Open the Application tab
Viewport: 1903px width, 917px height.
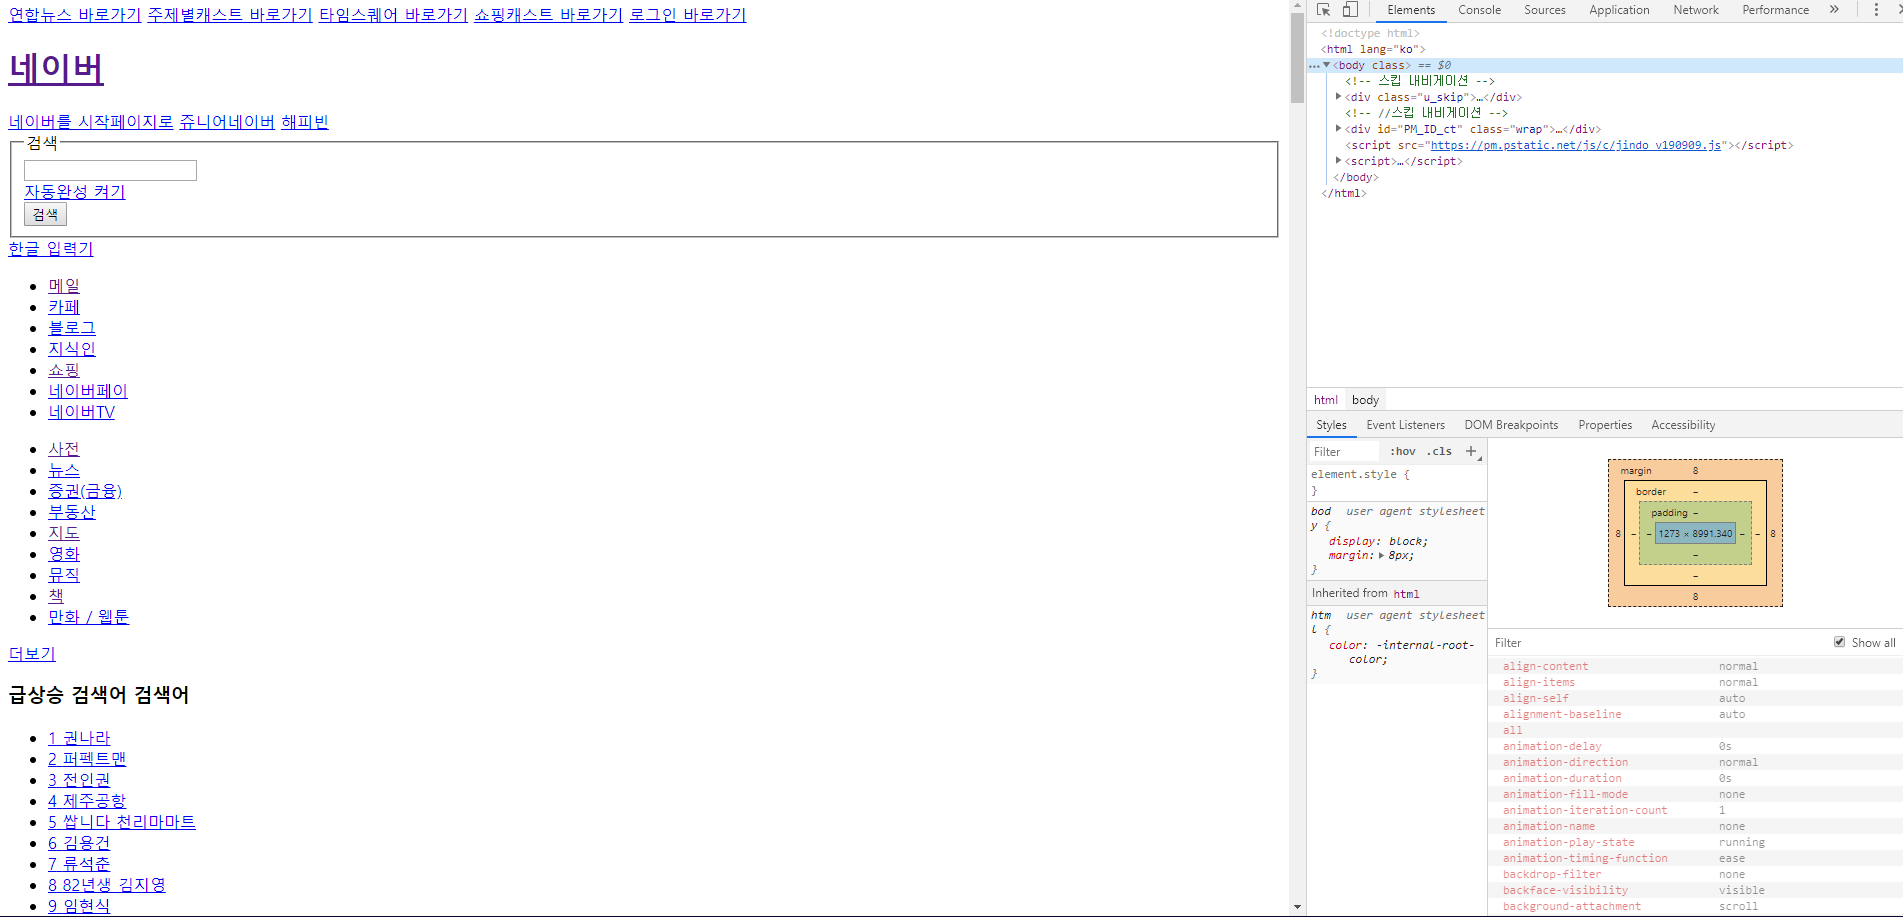tap(1619, 10)
